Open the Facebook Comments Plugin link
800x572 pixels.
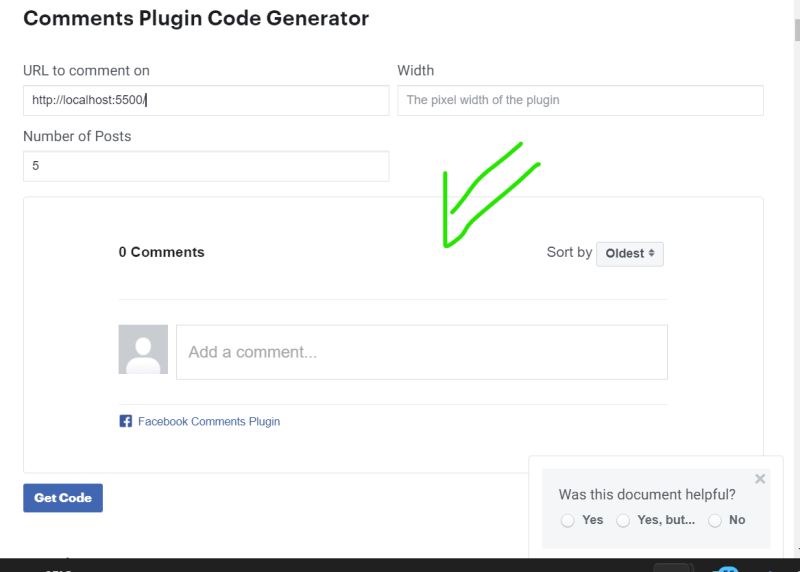point(209,421)
